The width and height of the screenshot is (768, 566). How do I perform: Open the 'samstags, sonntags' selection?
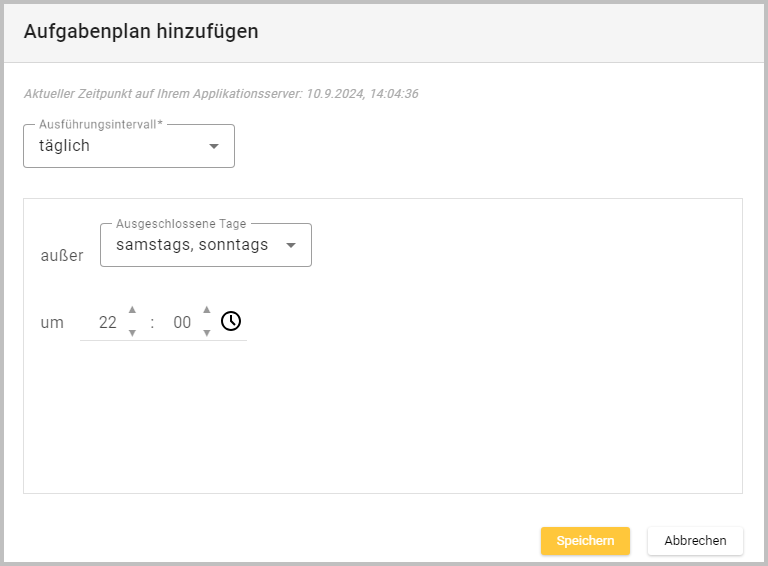(x=192, y=245)
